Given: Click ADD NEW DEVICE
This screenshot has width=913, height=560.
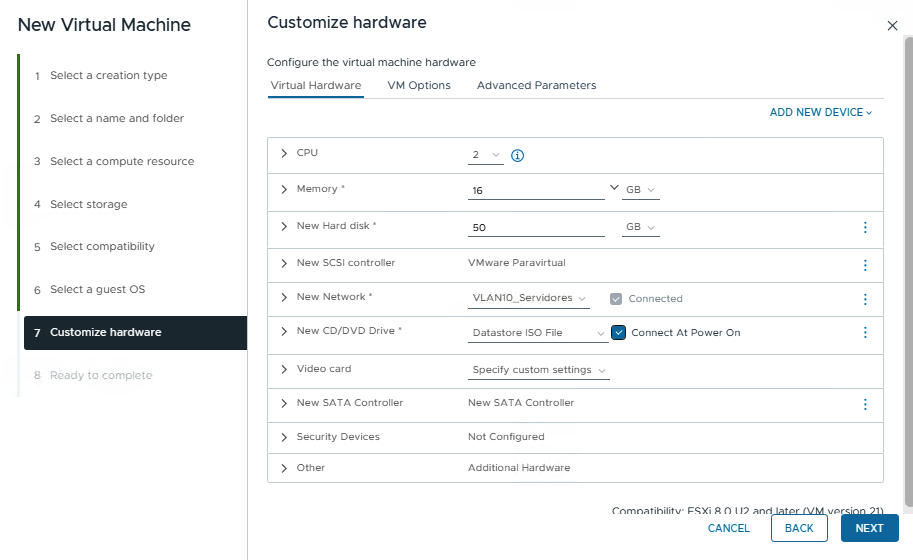Looking at the screenshot, I should tap(820, 113).
